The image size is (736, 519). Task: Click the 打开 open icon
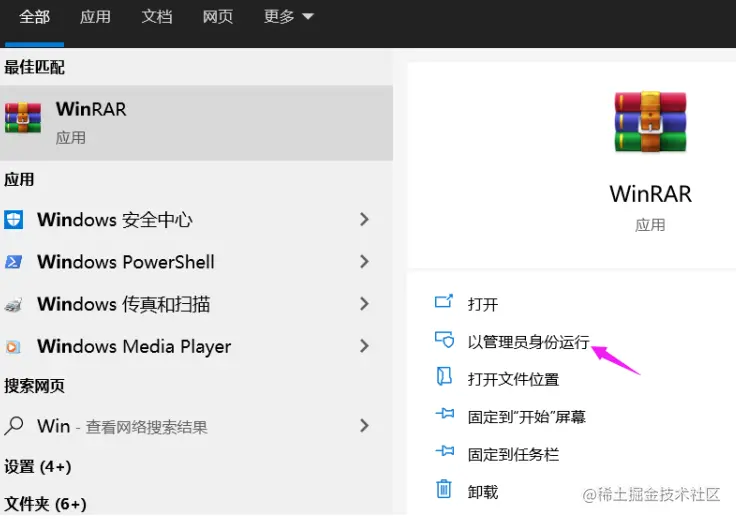[x=444, y=301]
